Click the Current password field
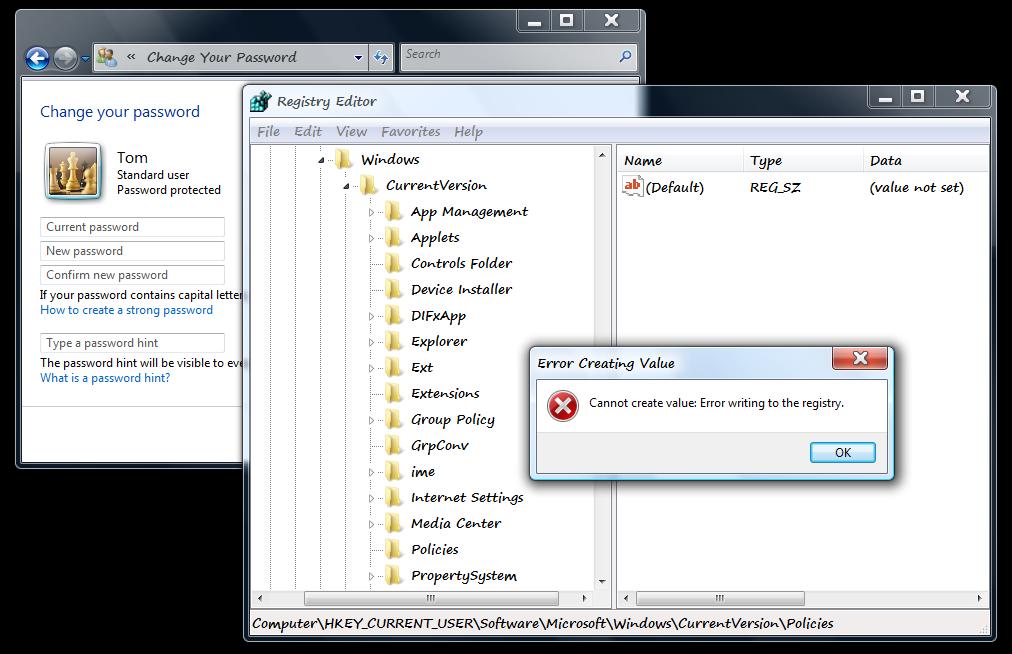1012x654 pixels. pos(132,227)
